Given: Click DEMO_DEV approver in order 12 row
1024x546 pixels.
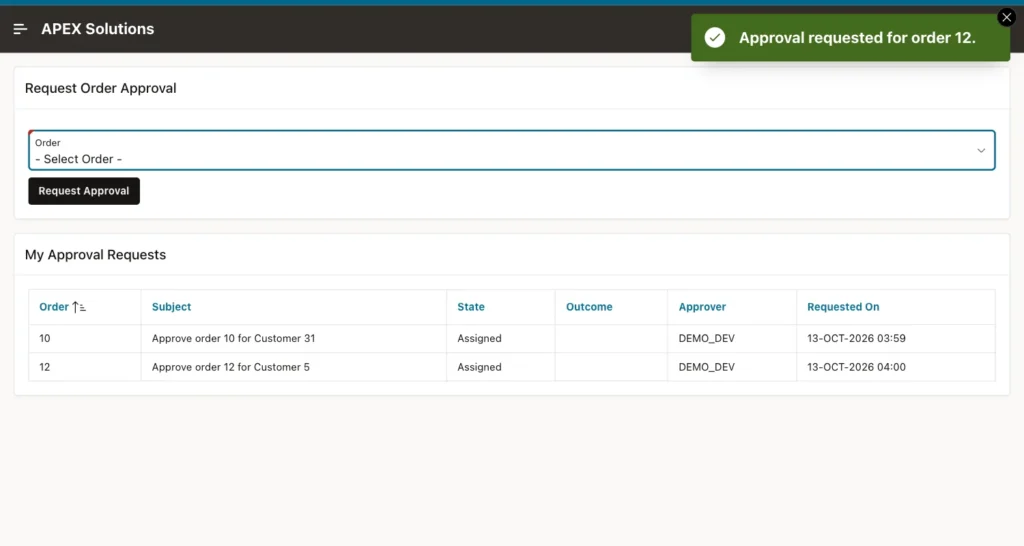Looking at the screenshot, I should (707, 367).
